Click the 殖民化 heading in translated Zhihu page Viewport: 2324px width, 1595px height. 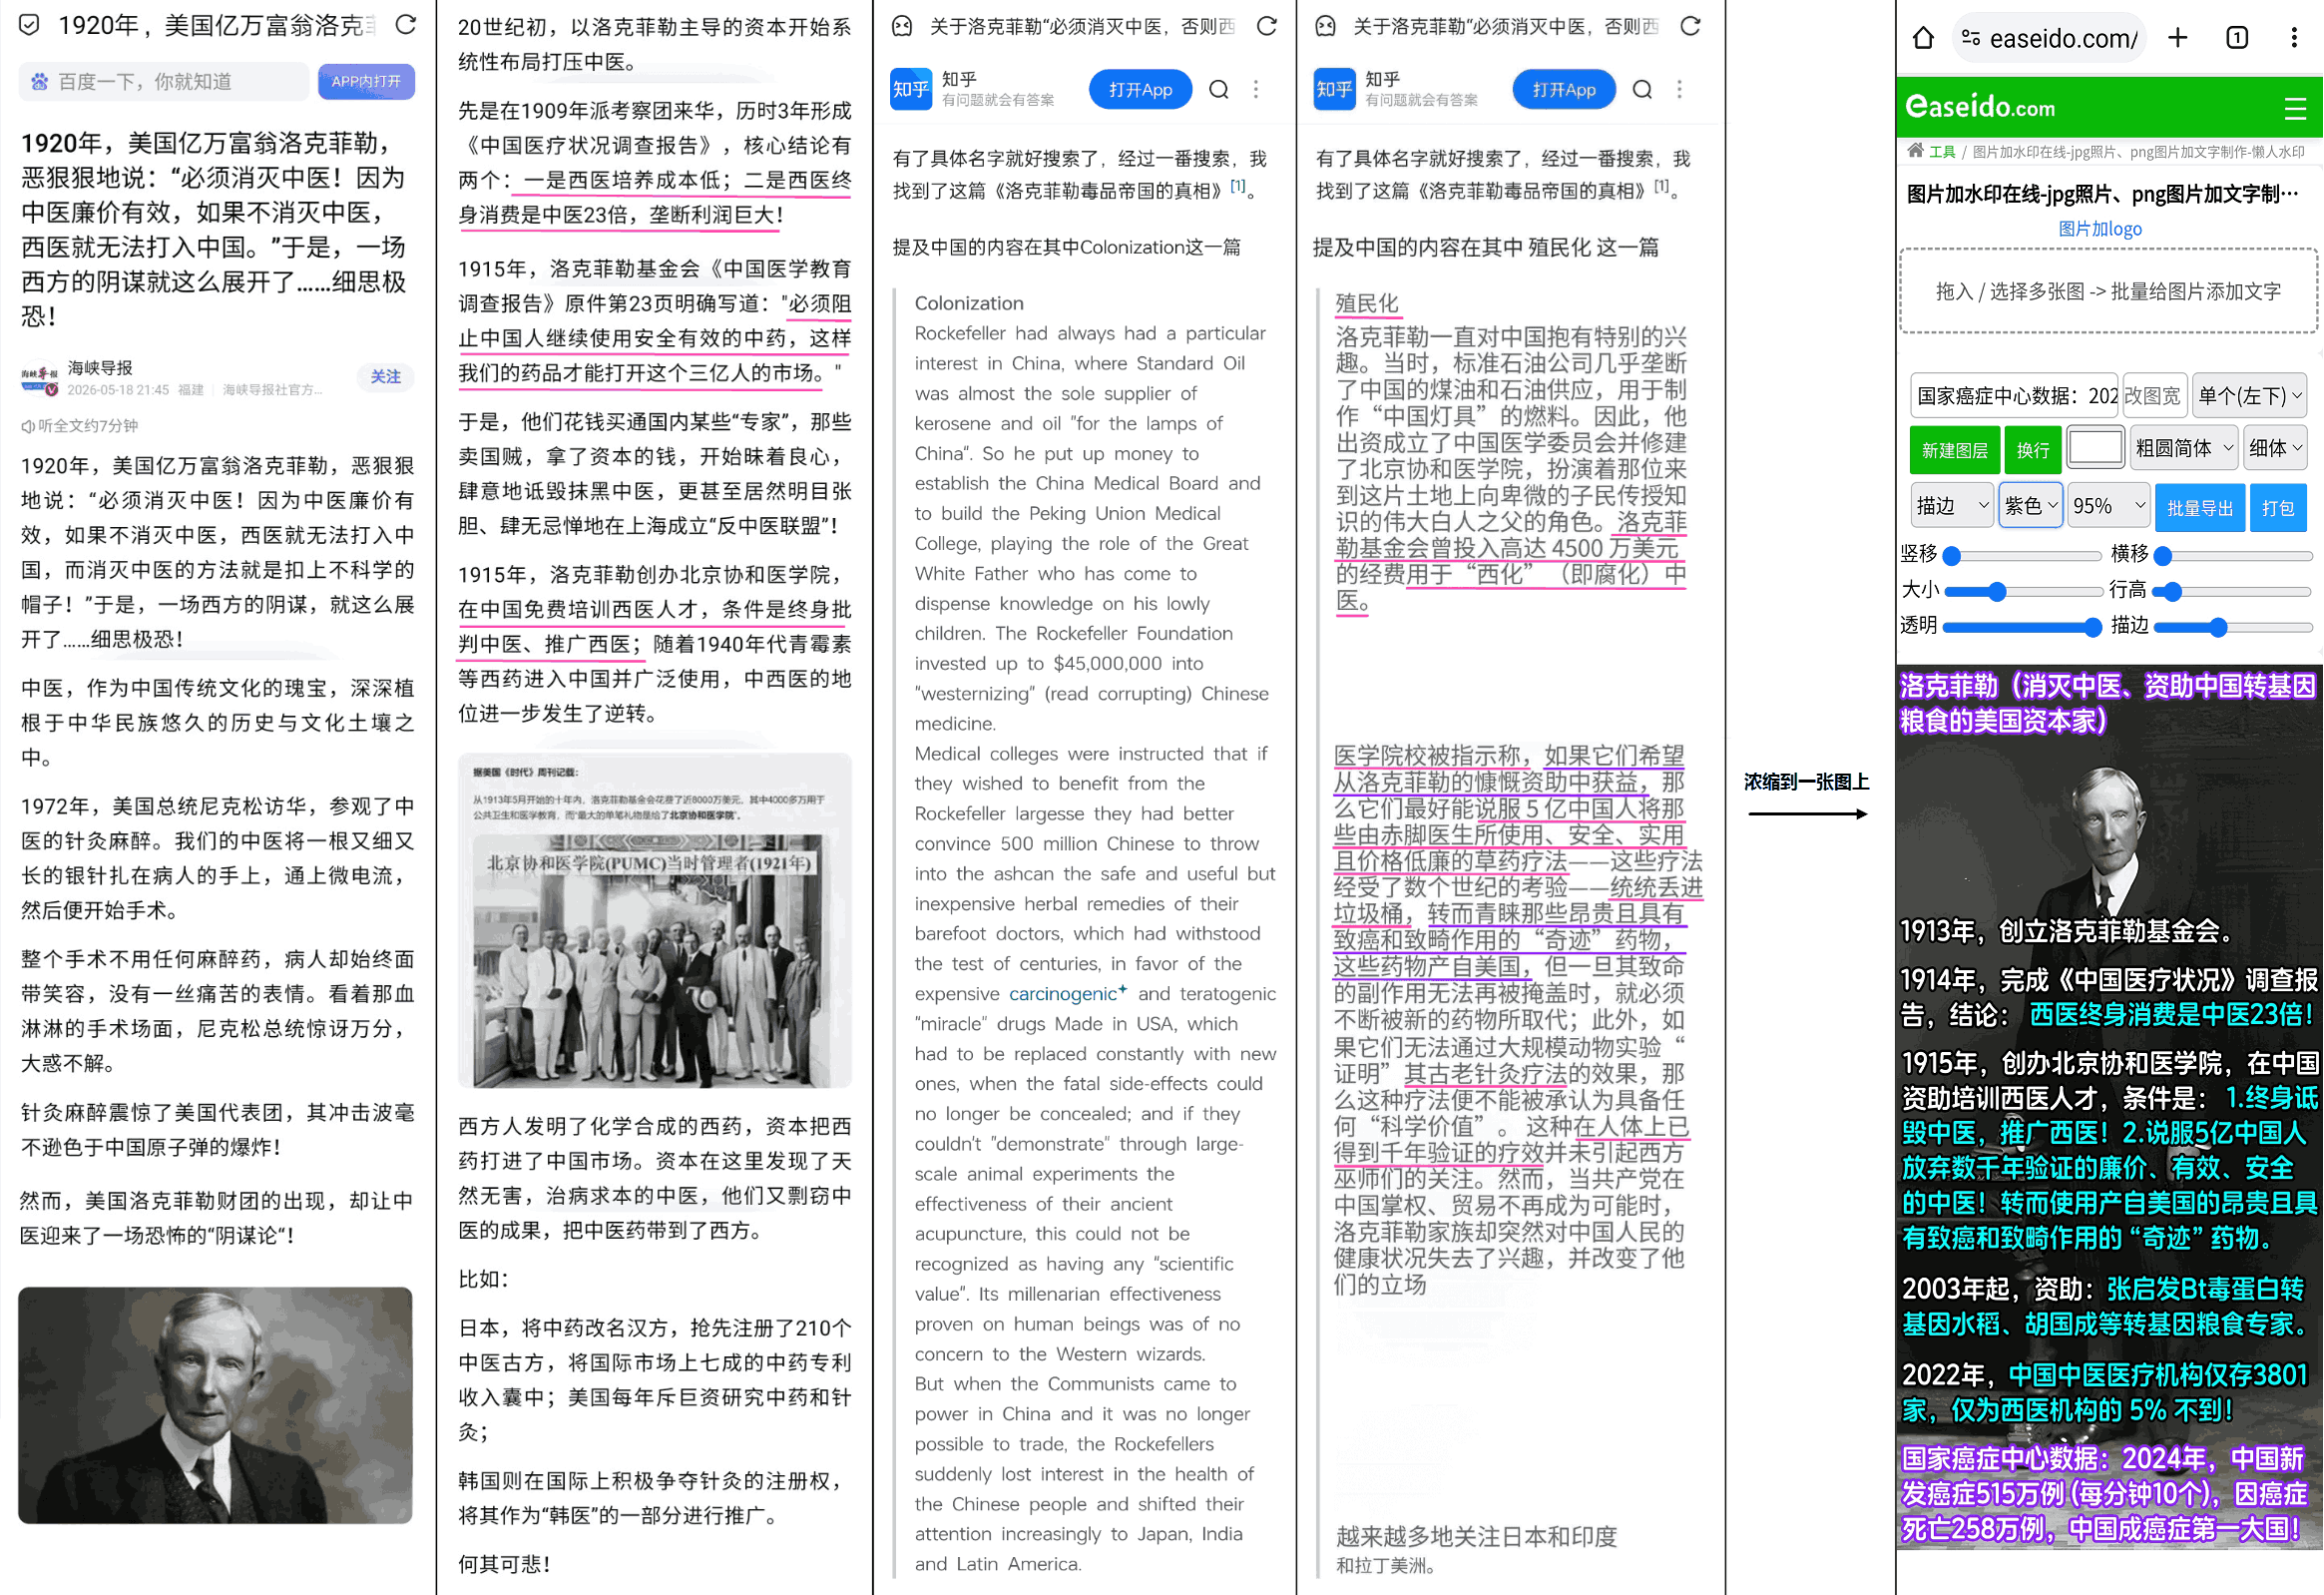point(1367,303)
